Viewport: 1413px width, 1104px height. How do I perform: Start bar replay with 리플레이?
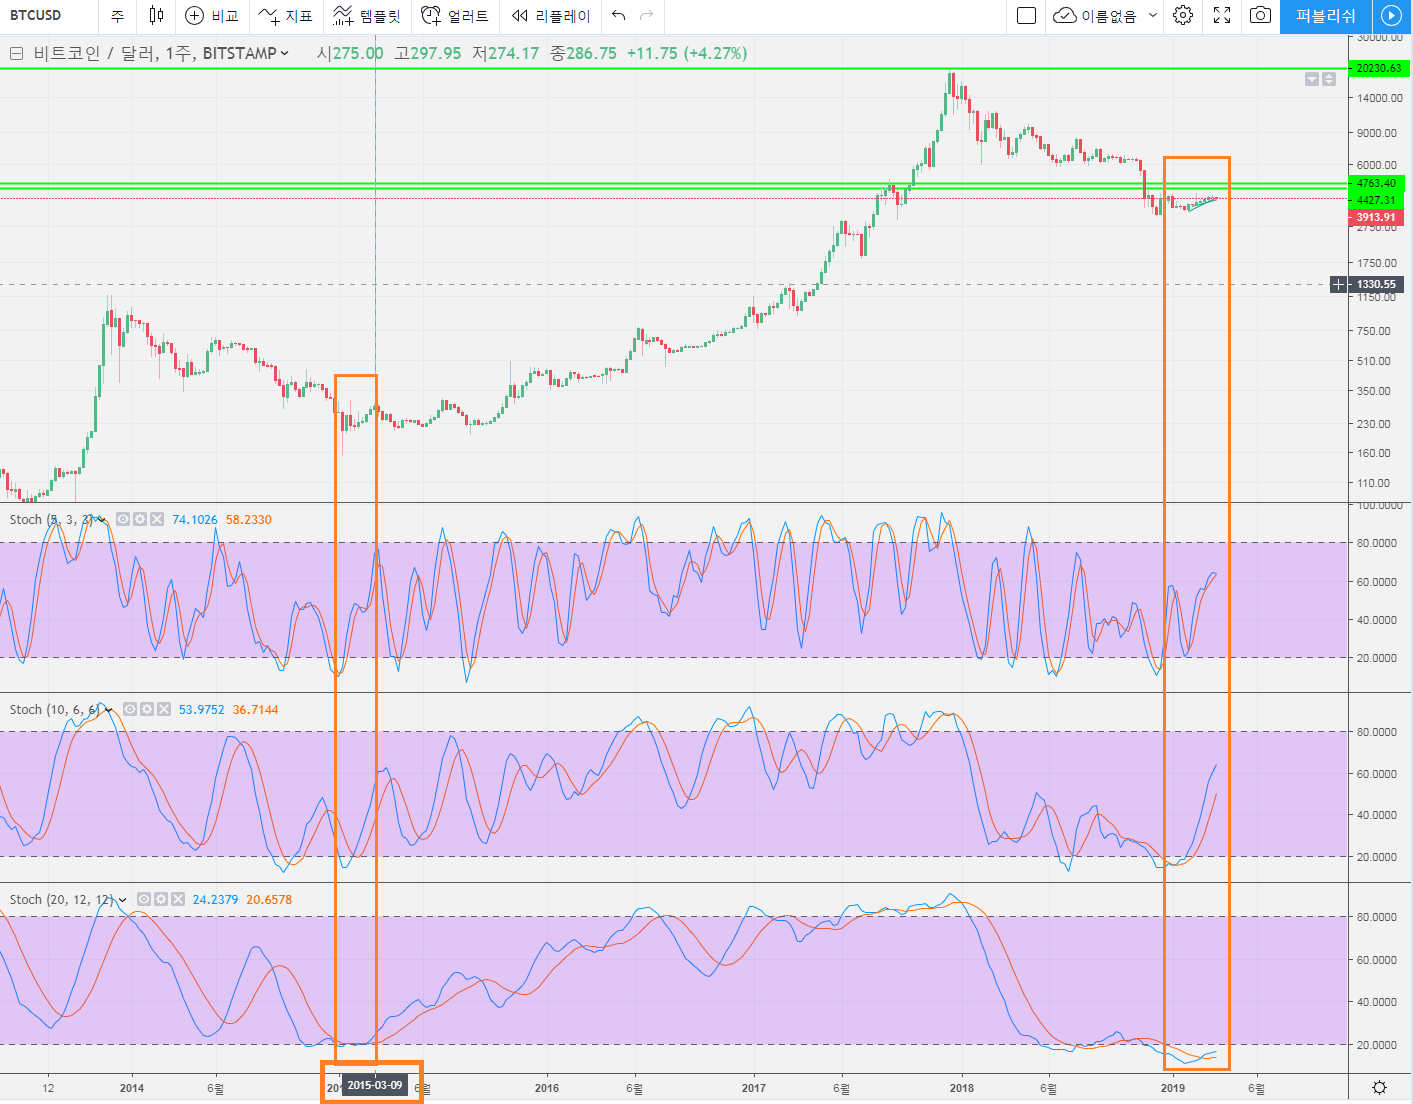click(x=551, y=16)
